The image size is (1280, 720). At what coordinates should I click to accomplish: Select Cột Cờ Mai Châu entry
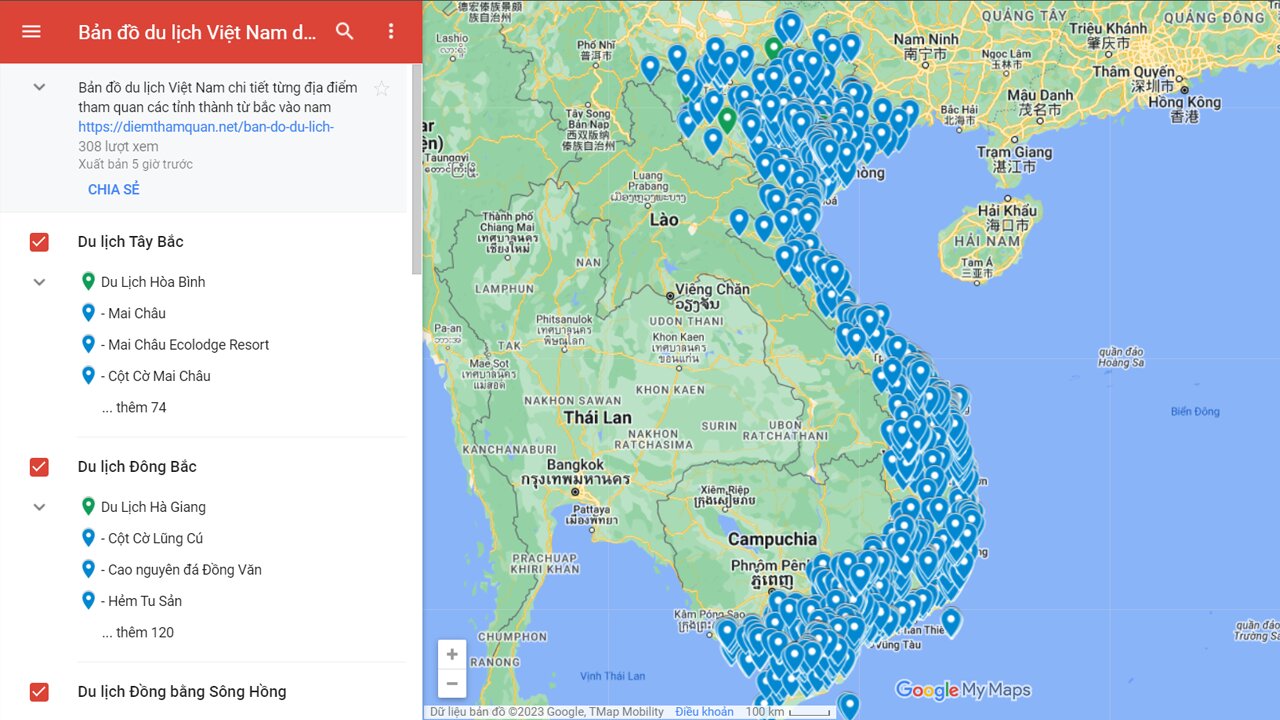(156, 376)
